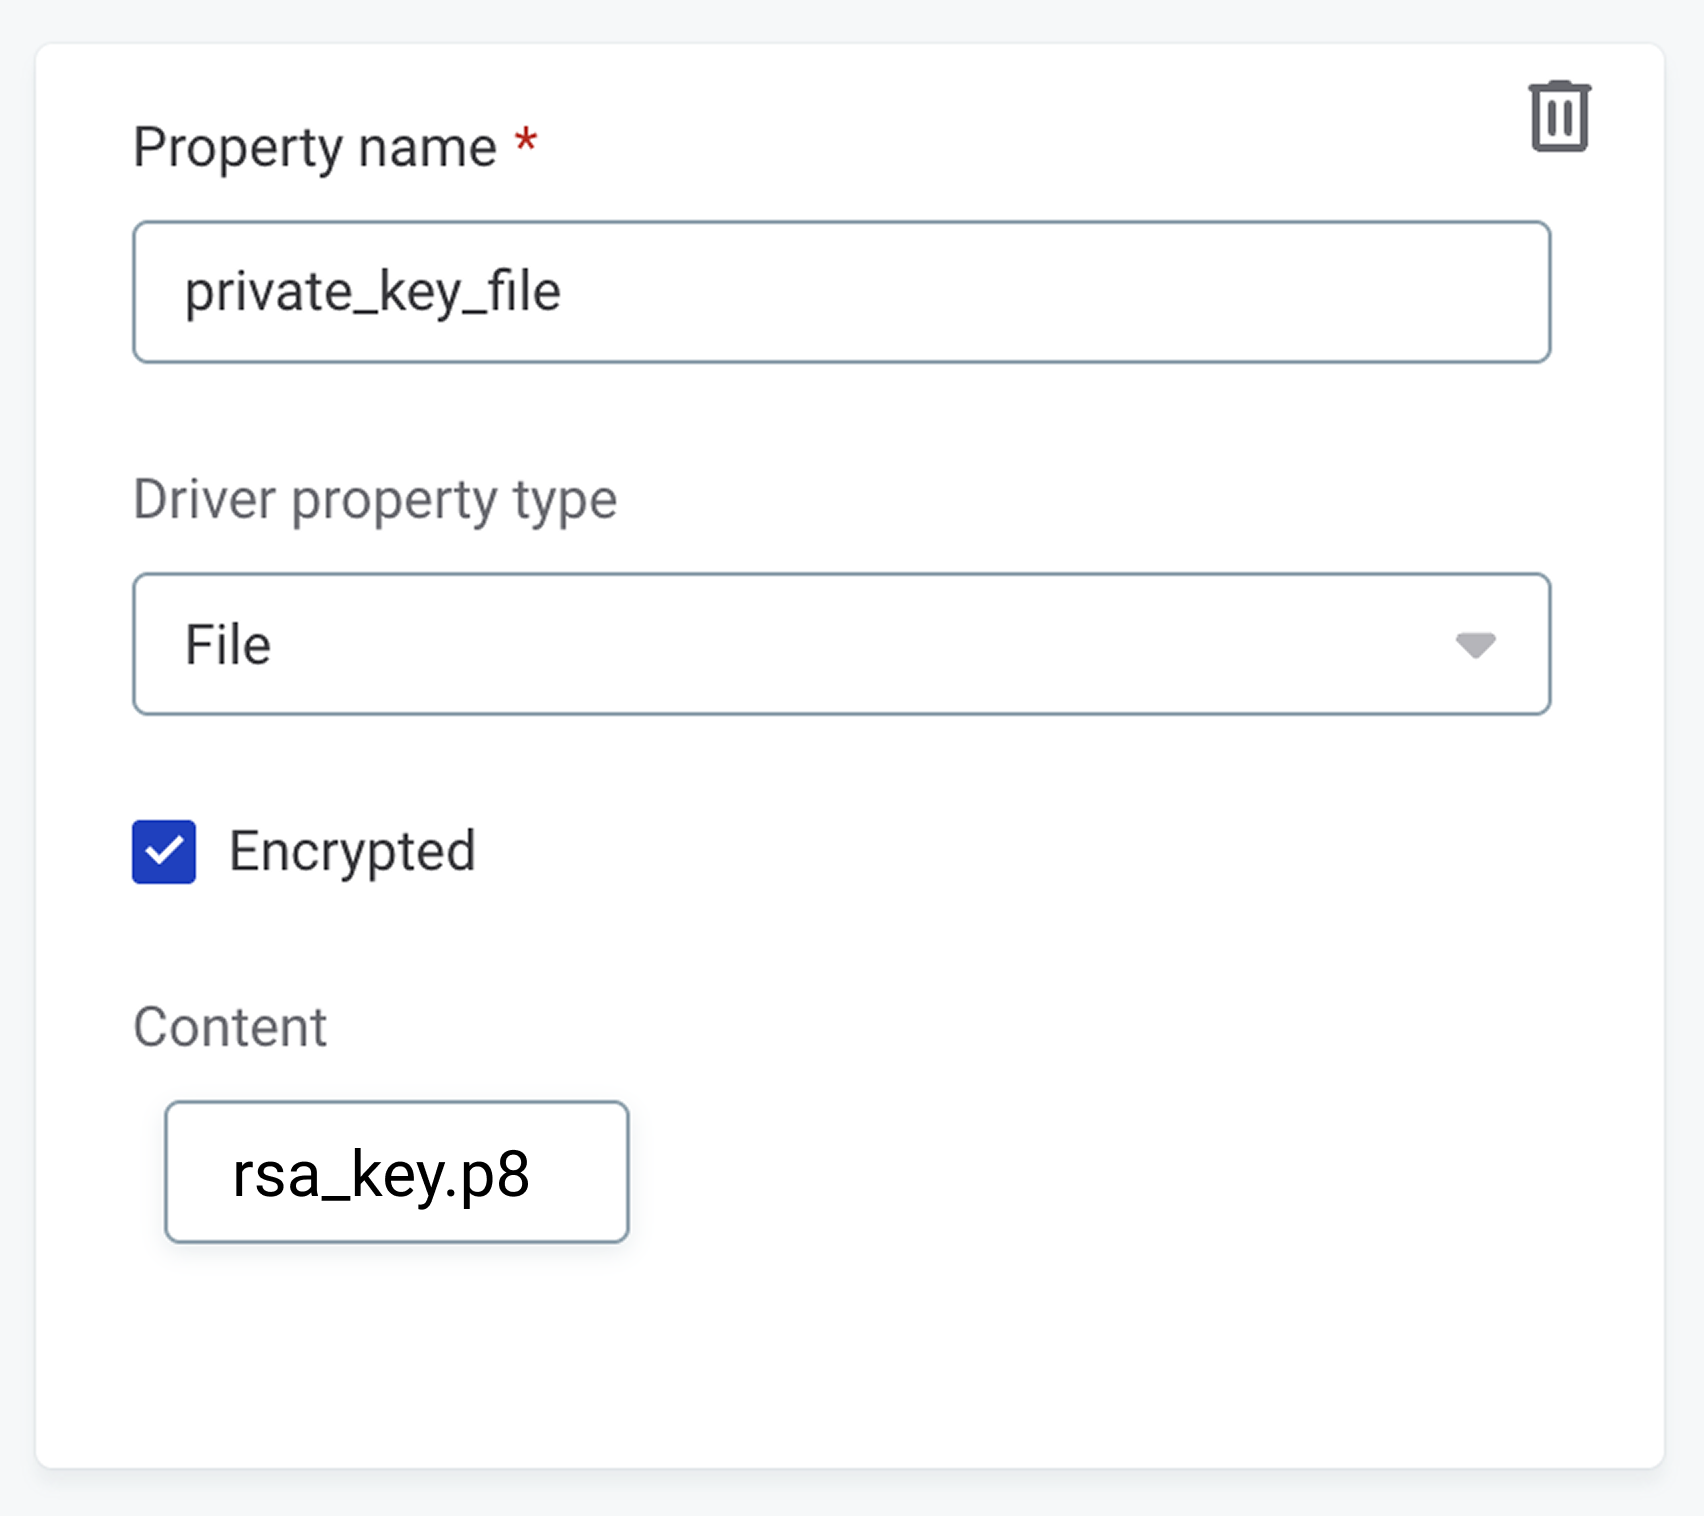Click the white checkmark icon beside Encrypted
The height and width of the screenshot is (1516, 1704).
point(164,852)
